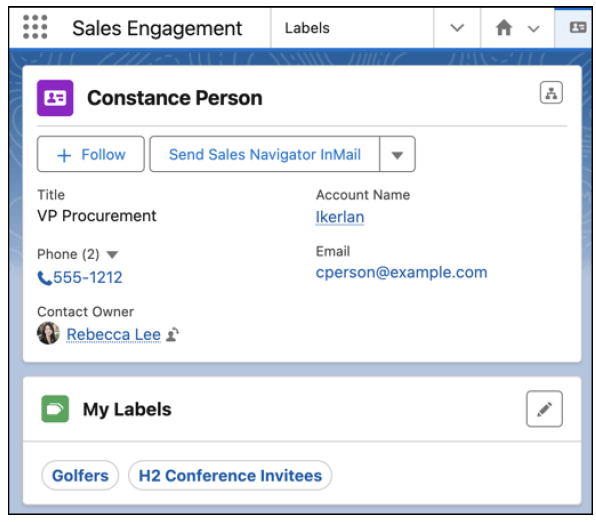Screen dimensions: 596x522
Task: Call the 555-1212 phone number
Action: [88, 278]
